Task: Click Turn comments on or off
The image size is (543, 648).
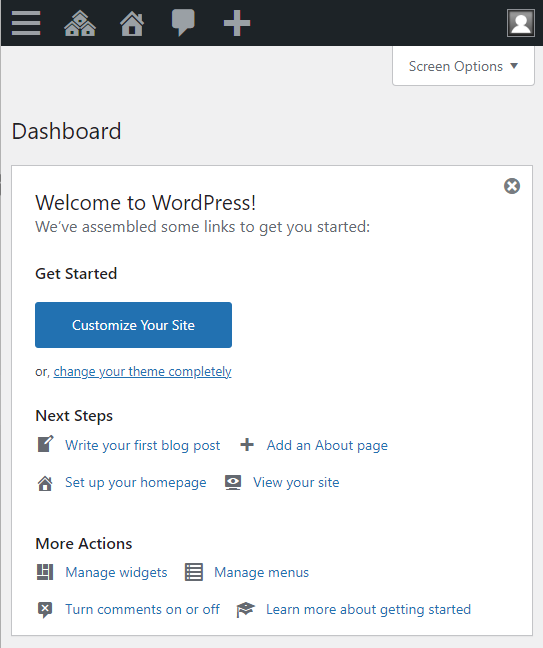Action: pos(142,609)
